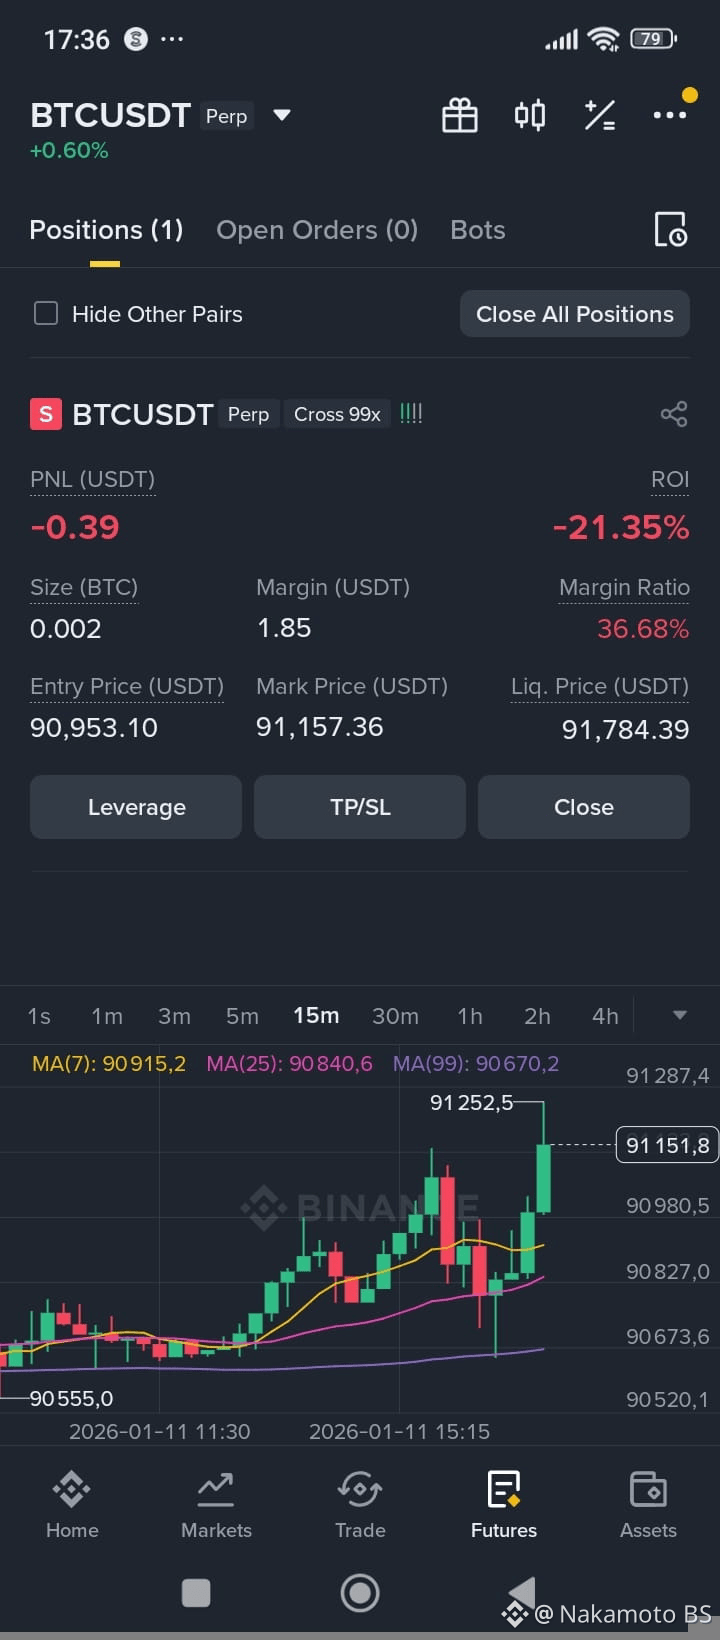720x1640 pixels.
Task: Tap the Trade navigation icon
Action: [360, 1490]
